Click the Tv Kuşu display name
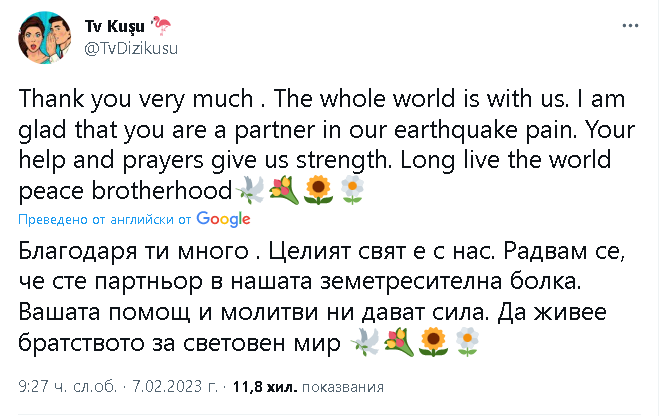Screen dimensions: 661x416 point(108,23)
